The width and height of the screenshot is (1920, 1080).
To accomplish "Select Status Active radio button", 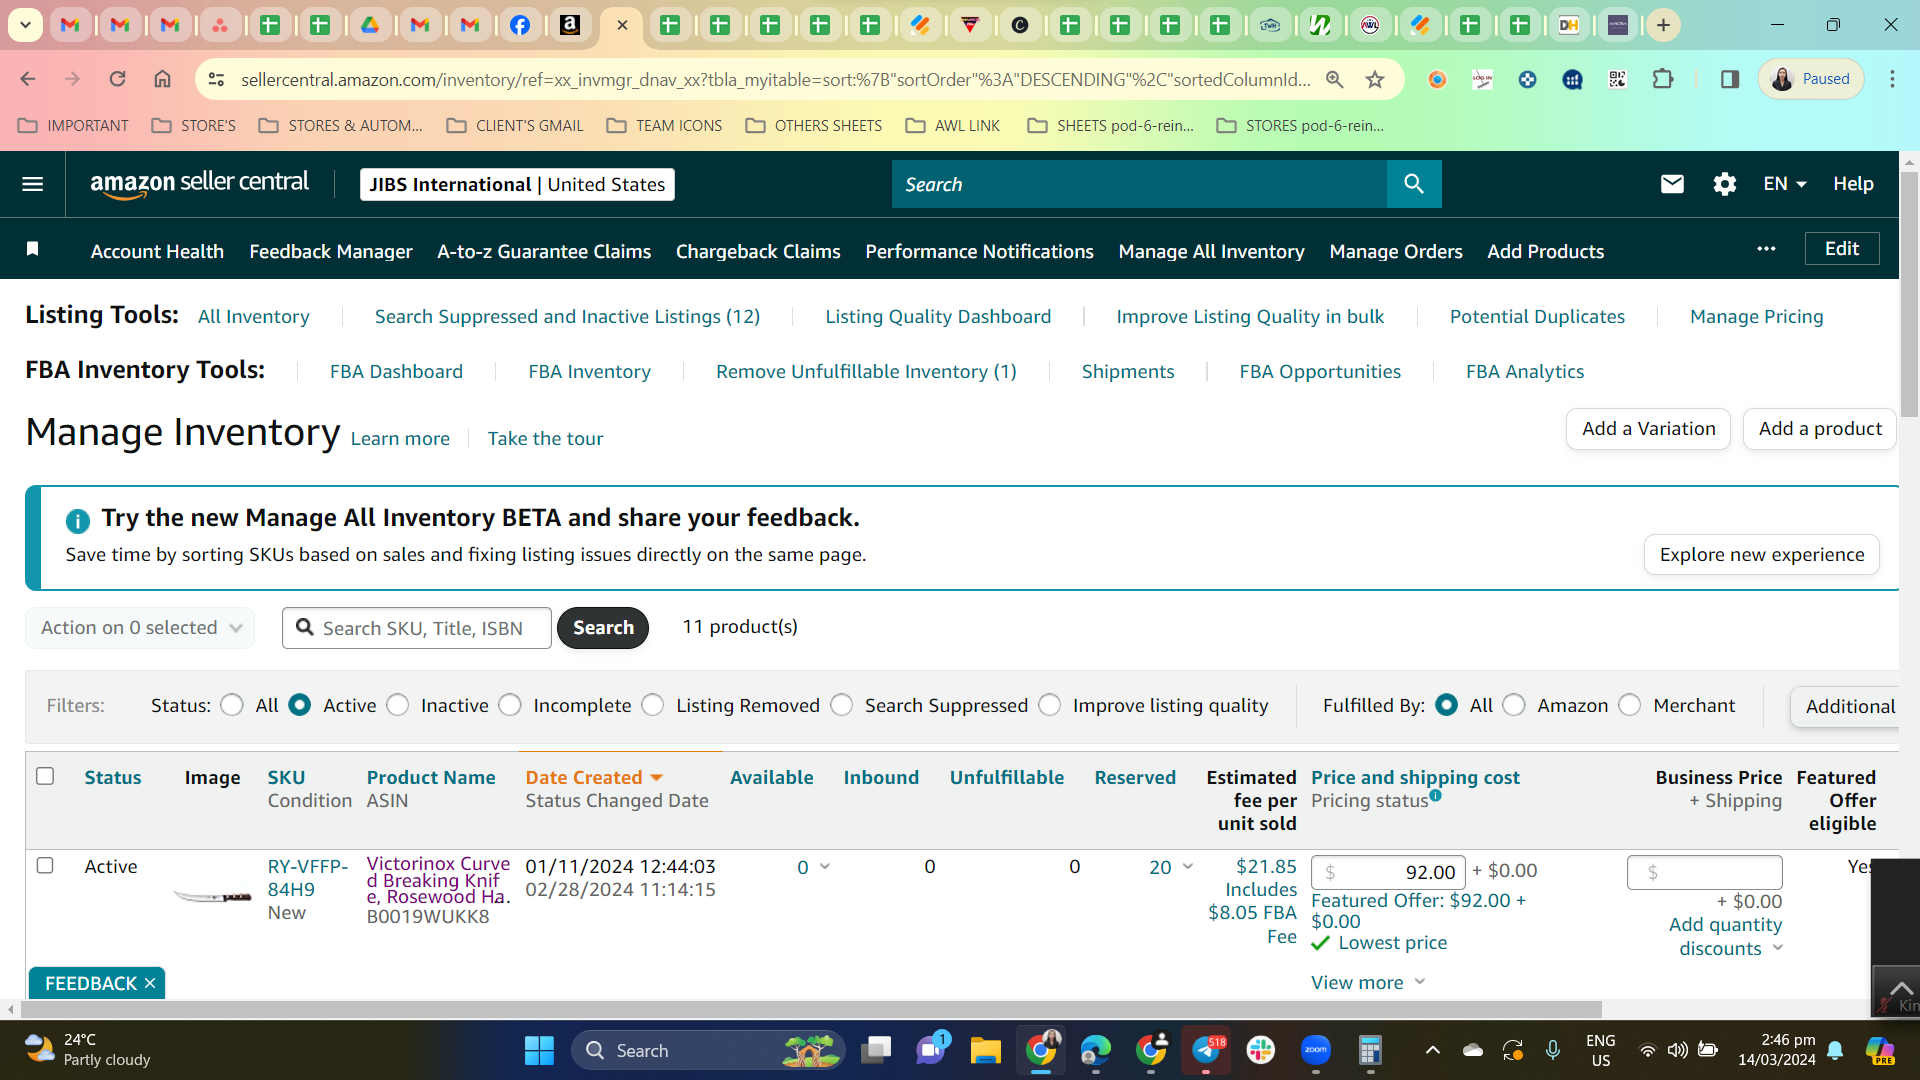I will (299, 705).
